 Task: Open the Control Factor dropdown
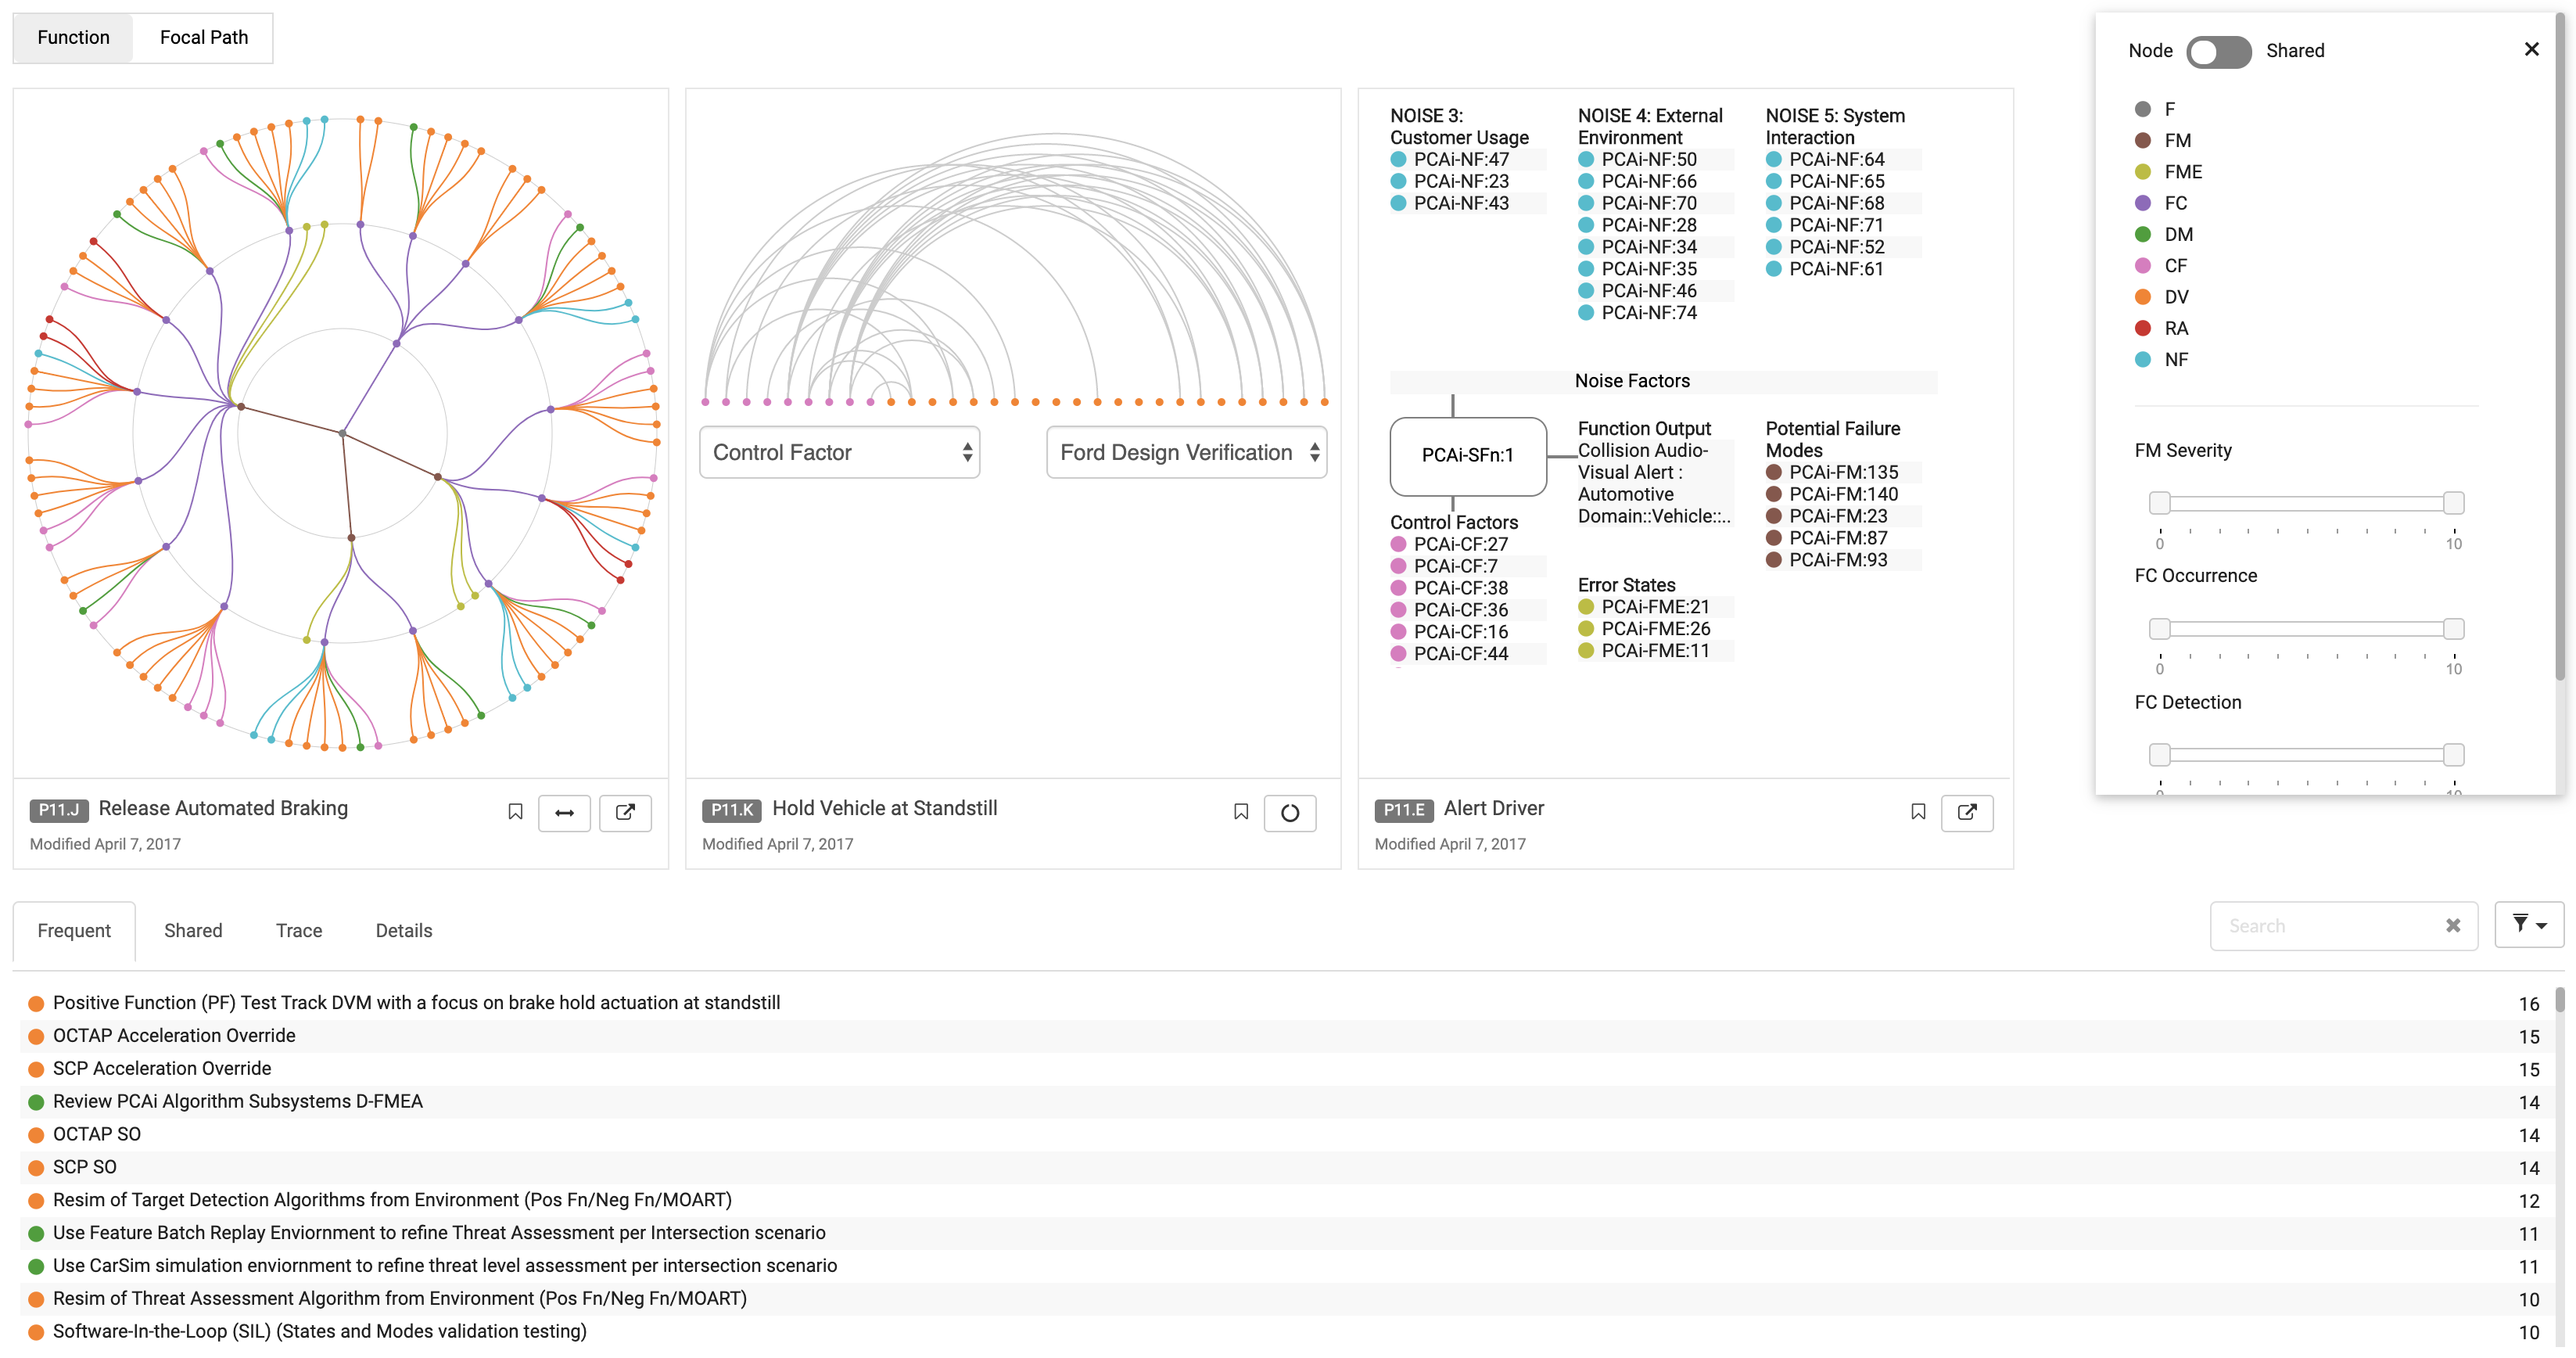click(x=839, y=452)
